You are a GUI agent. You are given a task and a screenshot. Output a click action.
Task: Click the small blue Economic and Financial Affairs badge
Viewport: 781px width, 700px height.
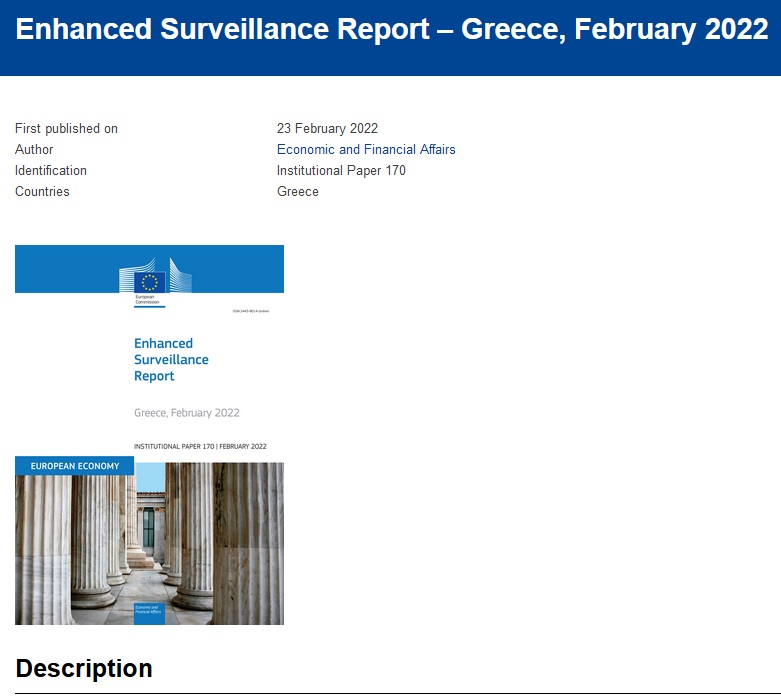149,613
